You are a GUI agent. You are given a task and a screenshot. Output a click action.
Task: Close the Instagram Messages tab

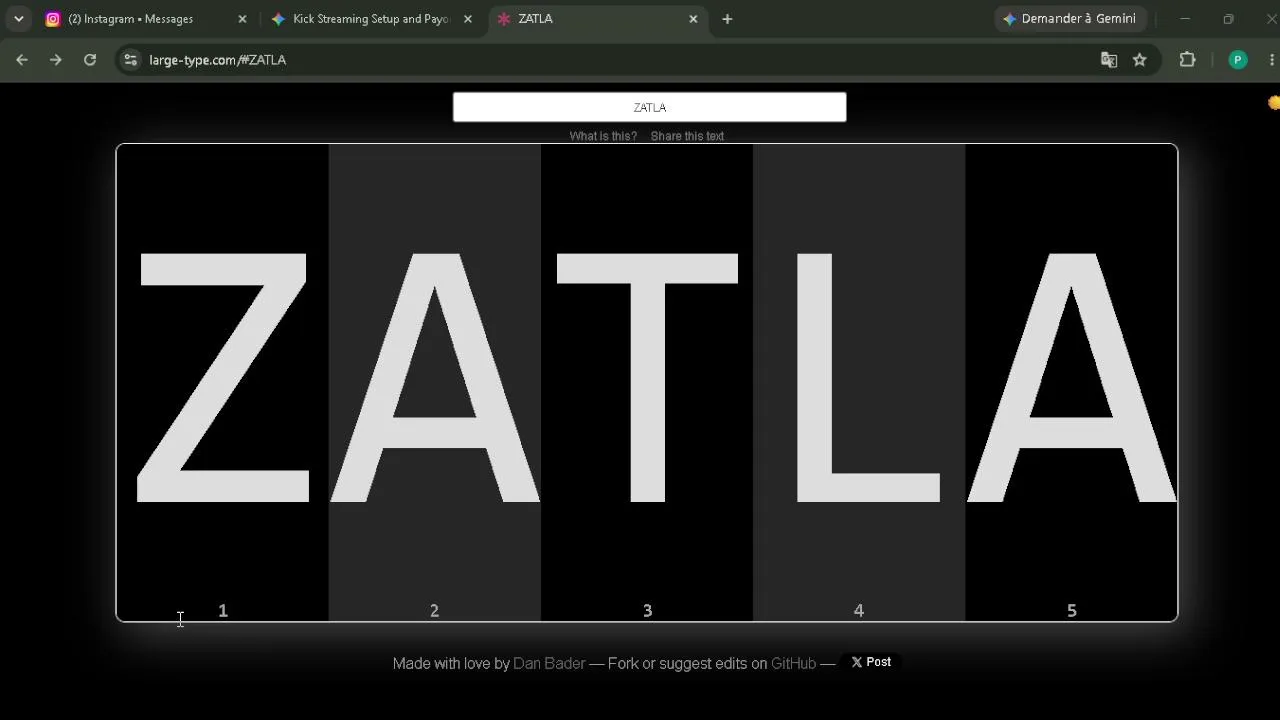pyautogui.click(x=242, y=19)
